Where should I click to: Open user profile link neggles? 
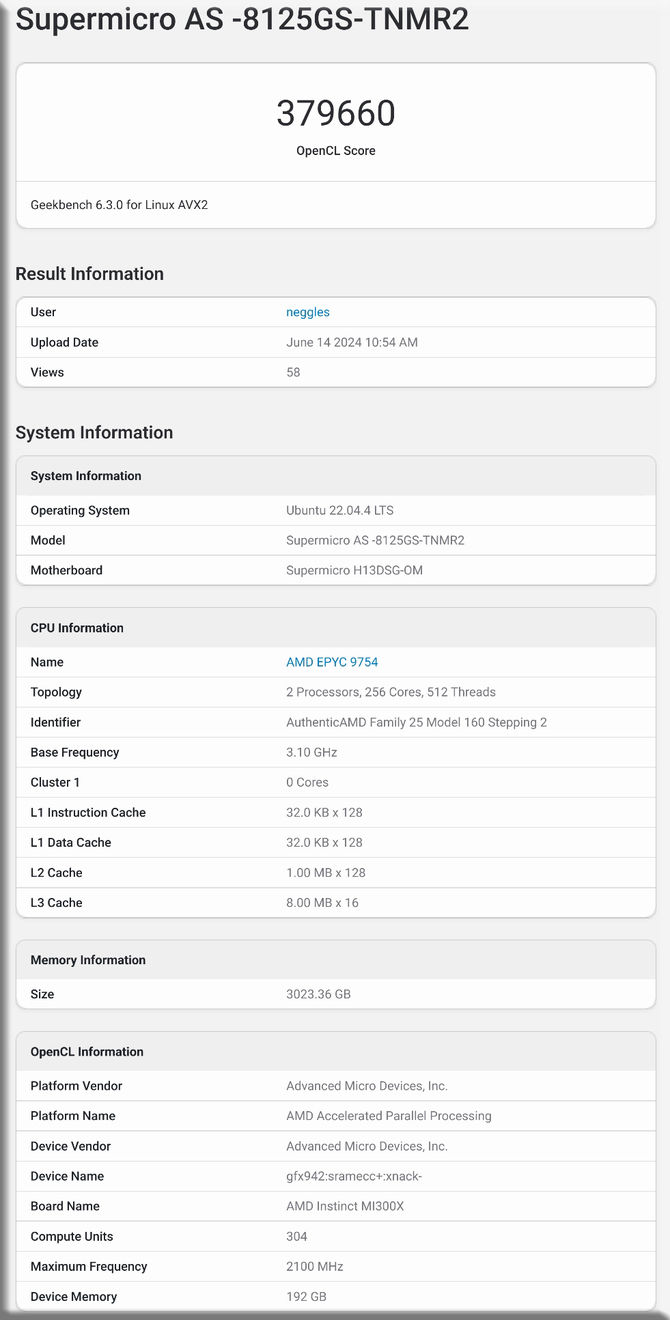tap(308, 312)
